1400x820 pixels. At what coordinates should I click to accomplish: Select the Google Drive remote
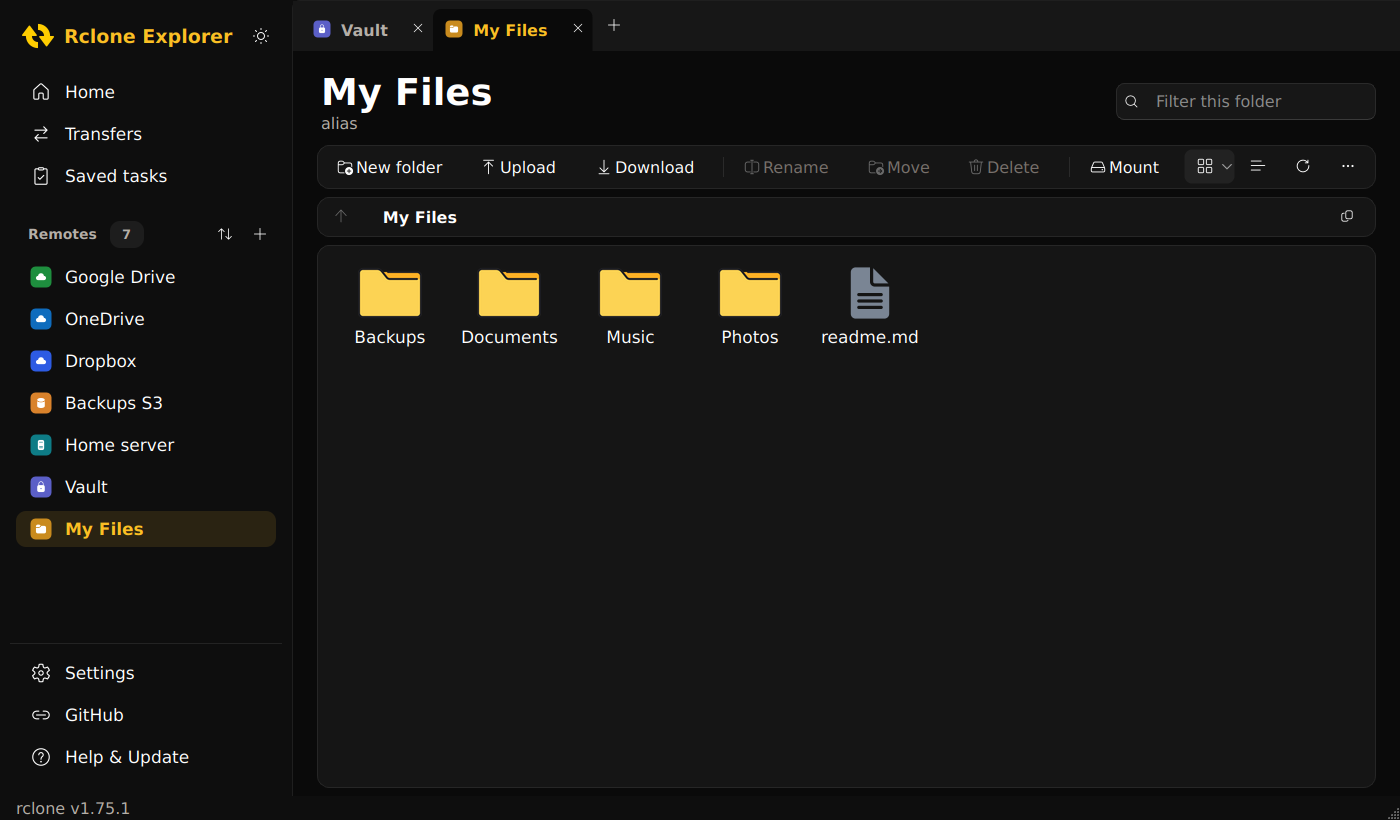(x=146, y=277)
